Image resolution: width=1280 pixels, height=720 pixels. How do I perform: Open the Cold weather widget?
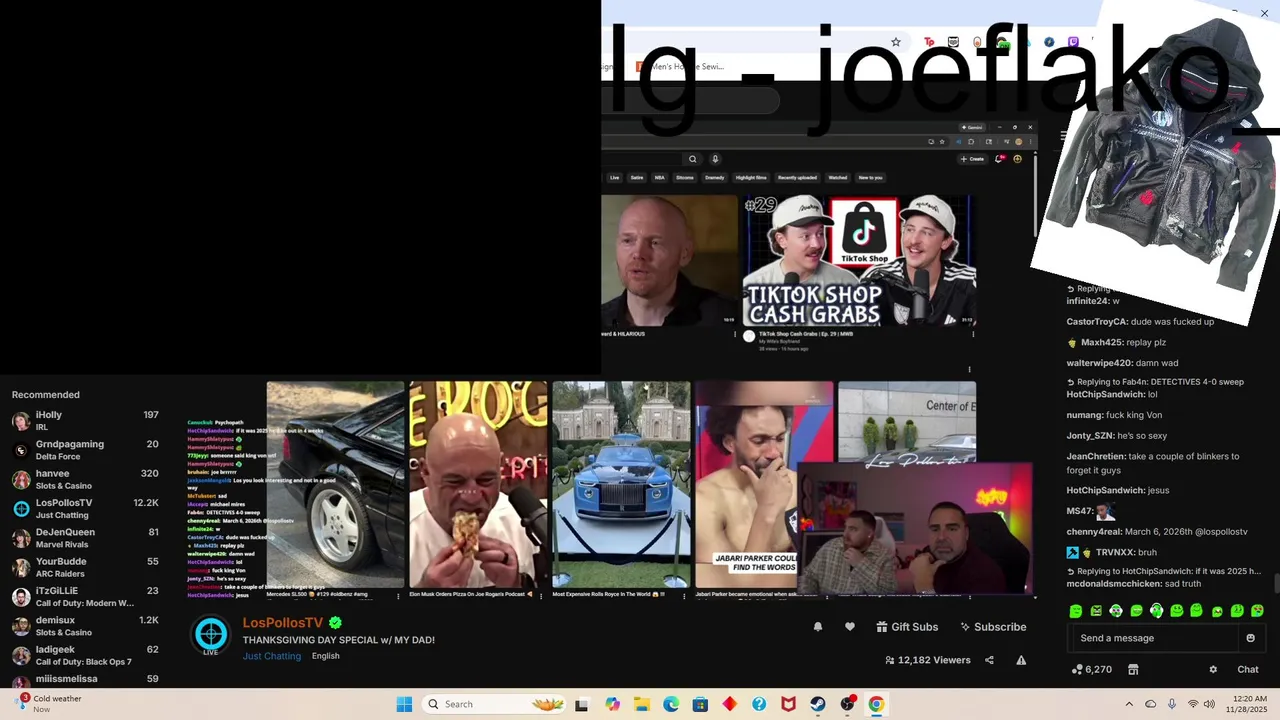48,704
